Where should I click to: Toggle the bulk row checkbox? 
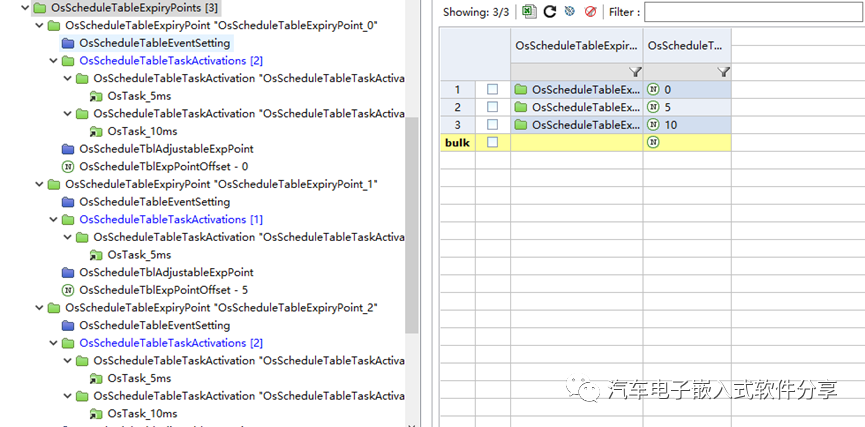492,143
